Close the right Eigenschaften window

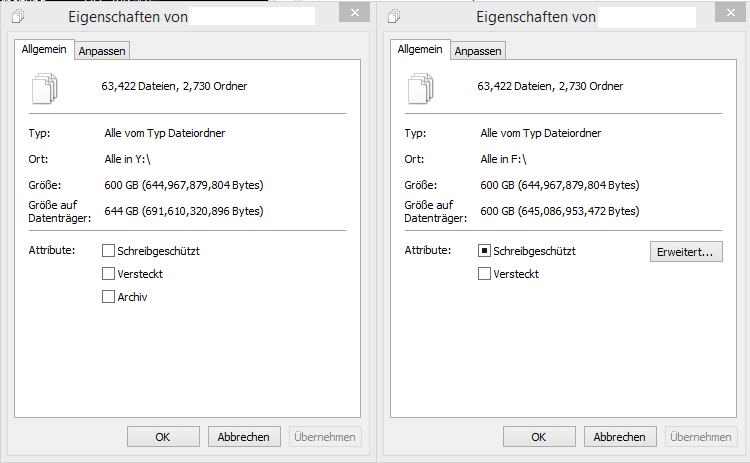(730, 13)
